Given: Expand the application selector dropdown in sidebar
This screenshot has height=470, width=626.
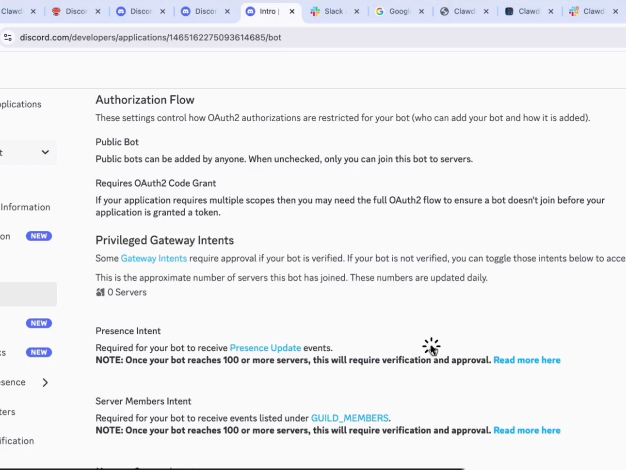Looking at the screenshot, I should pyautogui.click(x=45, y=152).
